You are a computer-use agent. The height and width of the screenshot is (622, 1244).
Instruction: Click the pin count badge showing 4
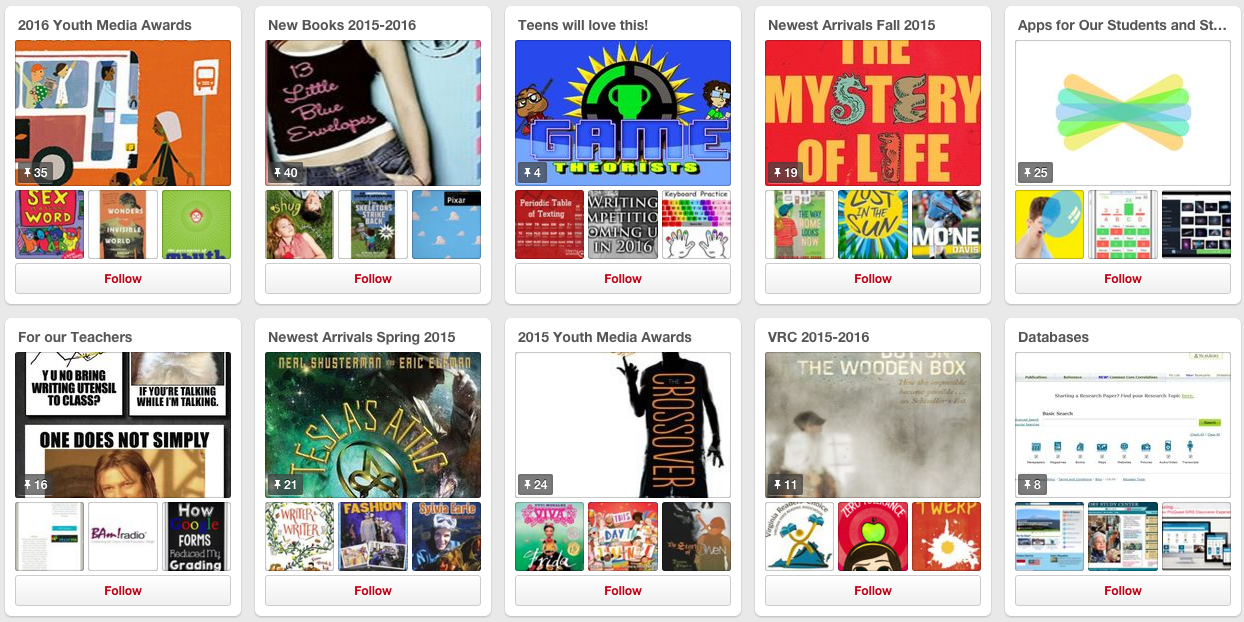531,173
